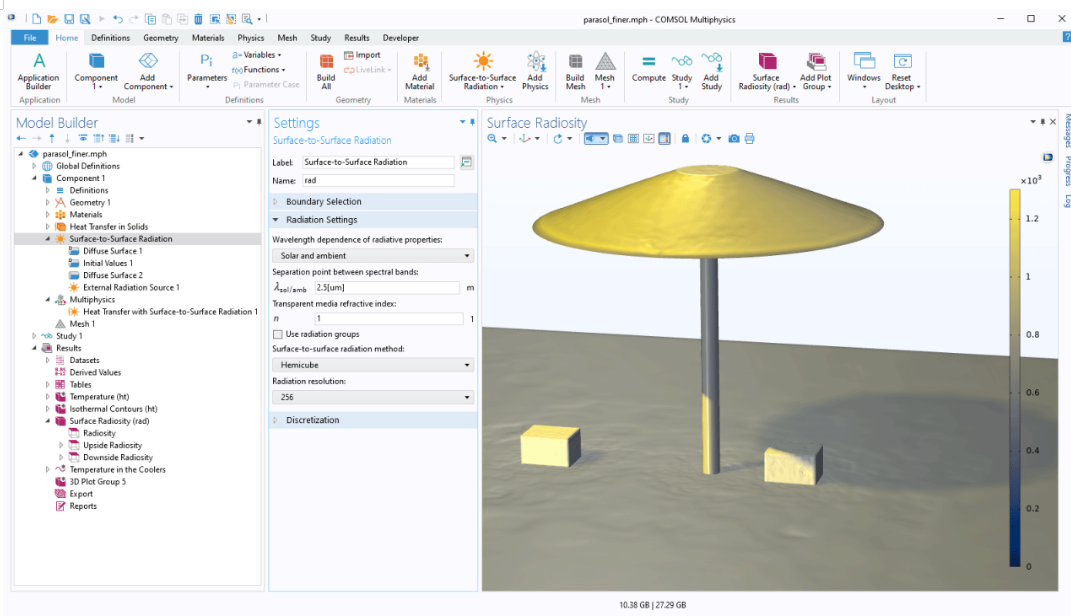This screenshot has width=1071, height=616.
Task: Open a file with the folder icon
Action: [53, 19]
